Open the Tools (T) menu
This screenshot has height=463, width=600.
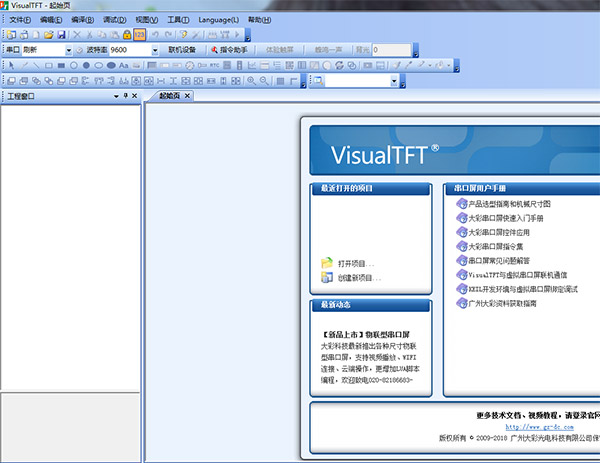(178, 20)
